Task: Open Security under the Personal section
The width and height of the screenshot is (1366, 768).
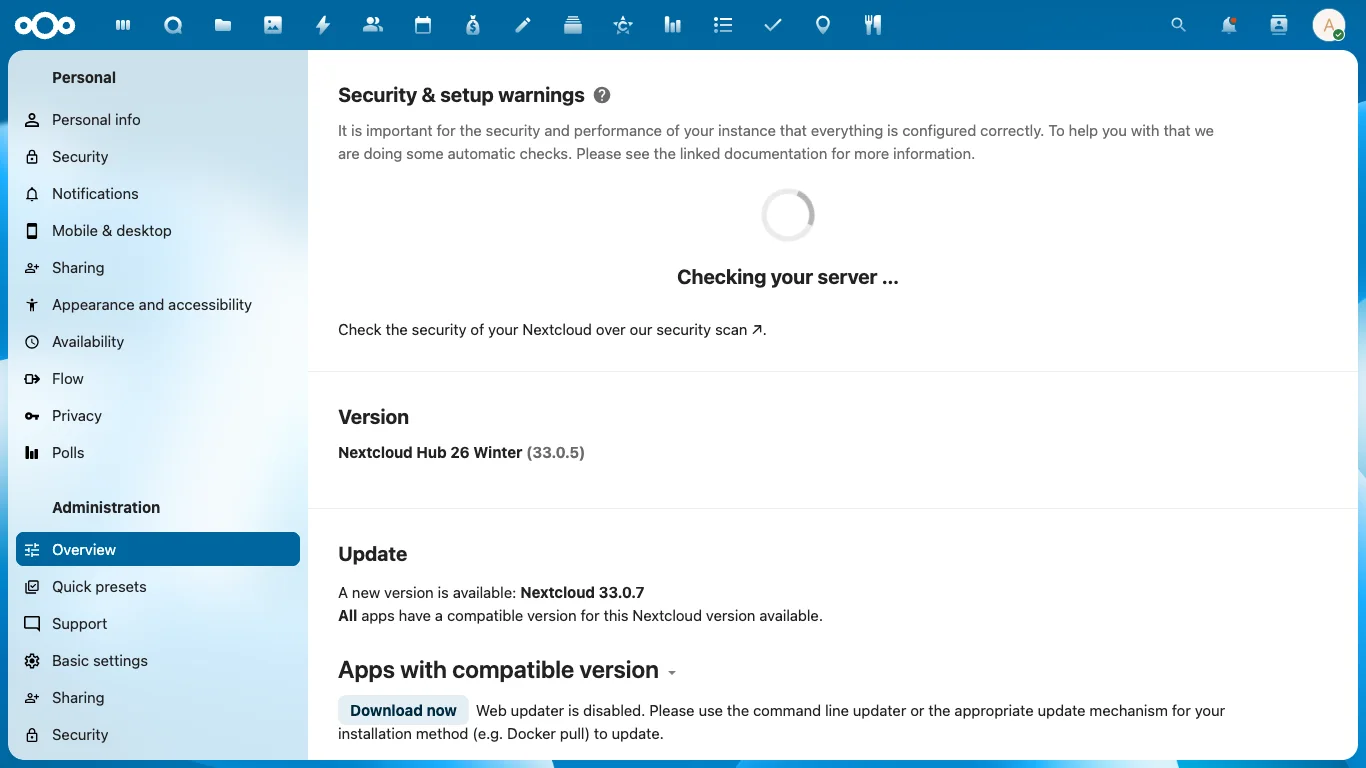Action: point(158,157)
